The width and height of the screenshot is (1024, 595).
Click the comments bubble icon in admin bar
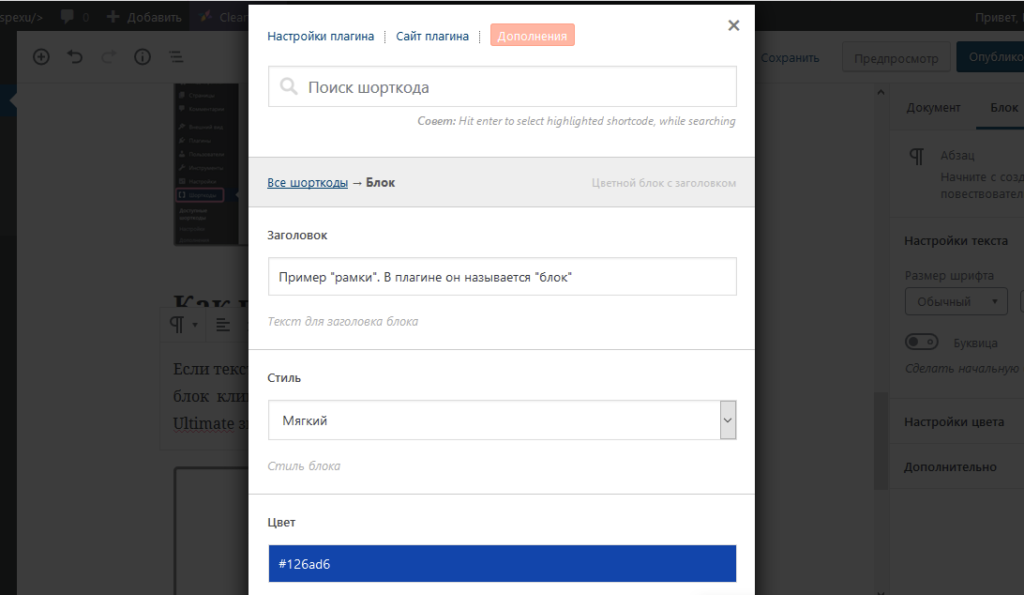[x=68, y=17]
